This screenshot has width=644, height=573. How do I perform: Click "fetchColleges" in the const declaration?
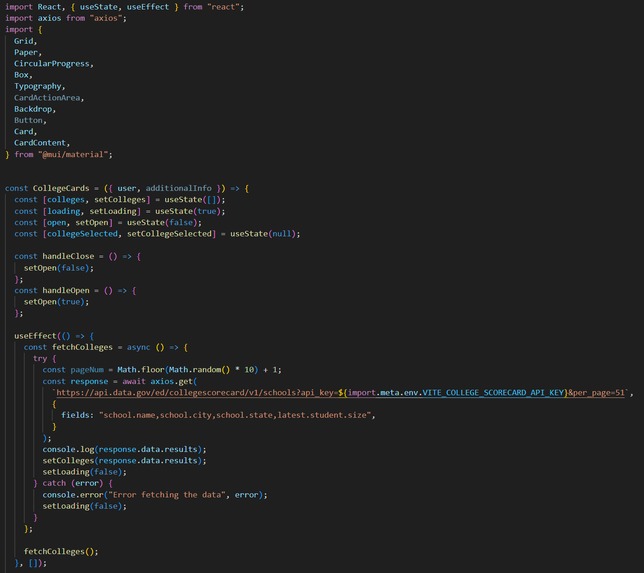pyautogui.click(x=82, y=347)
